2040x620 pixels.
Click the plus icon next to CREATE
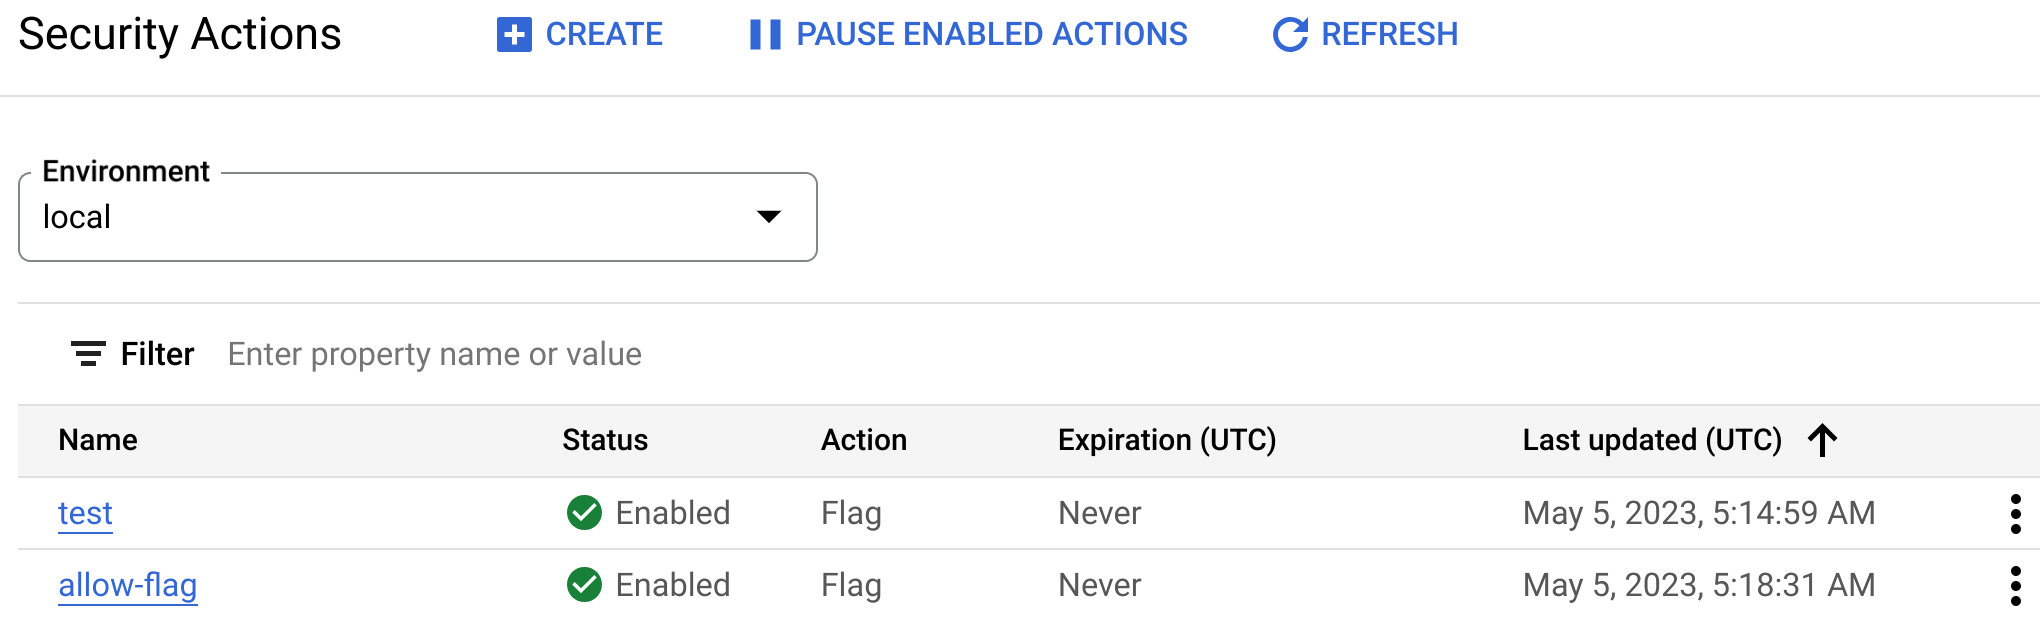513,33
